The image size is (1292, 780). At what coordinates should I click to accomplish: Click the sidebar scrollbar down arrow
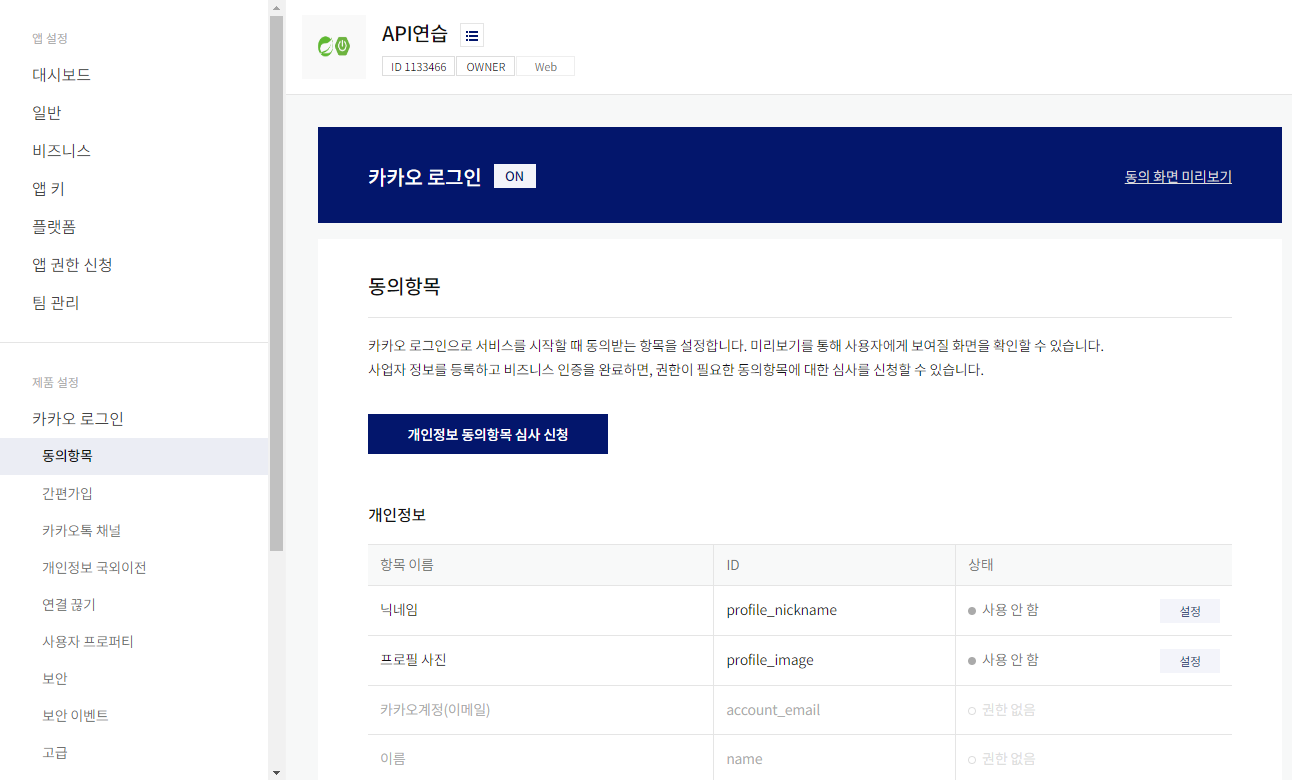277,772
